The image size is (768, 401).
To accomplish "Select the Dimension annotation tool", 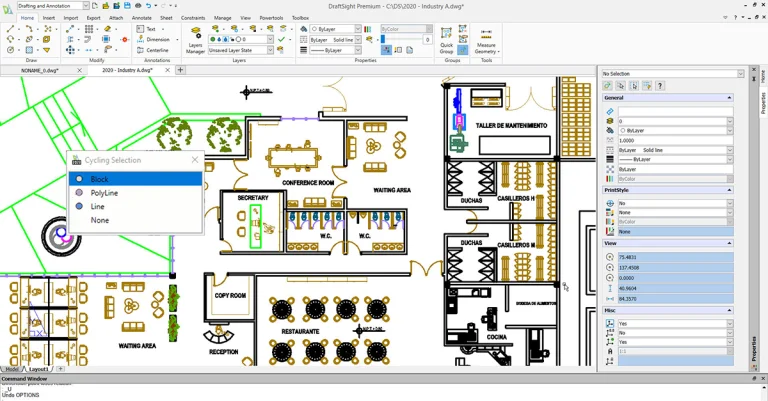I will pyautogui.click(x=156, y=39).
